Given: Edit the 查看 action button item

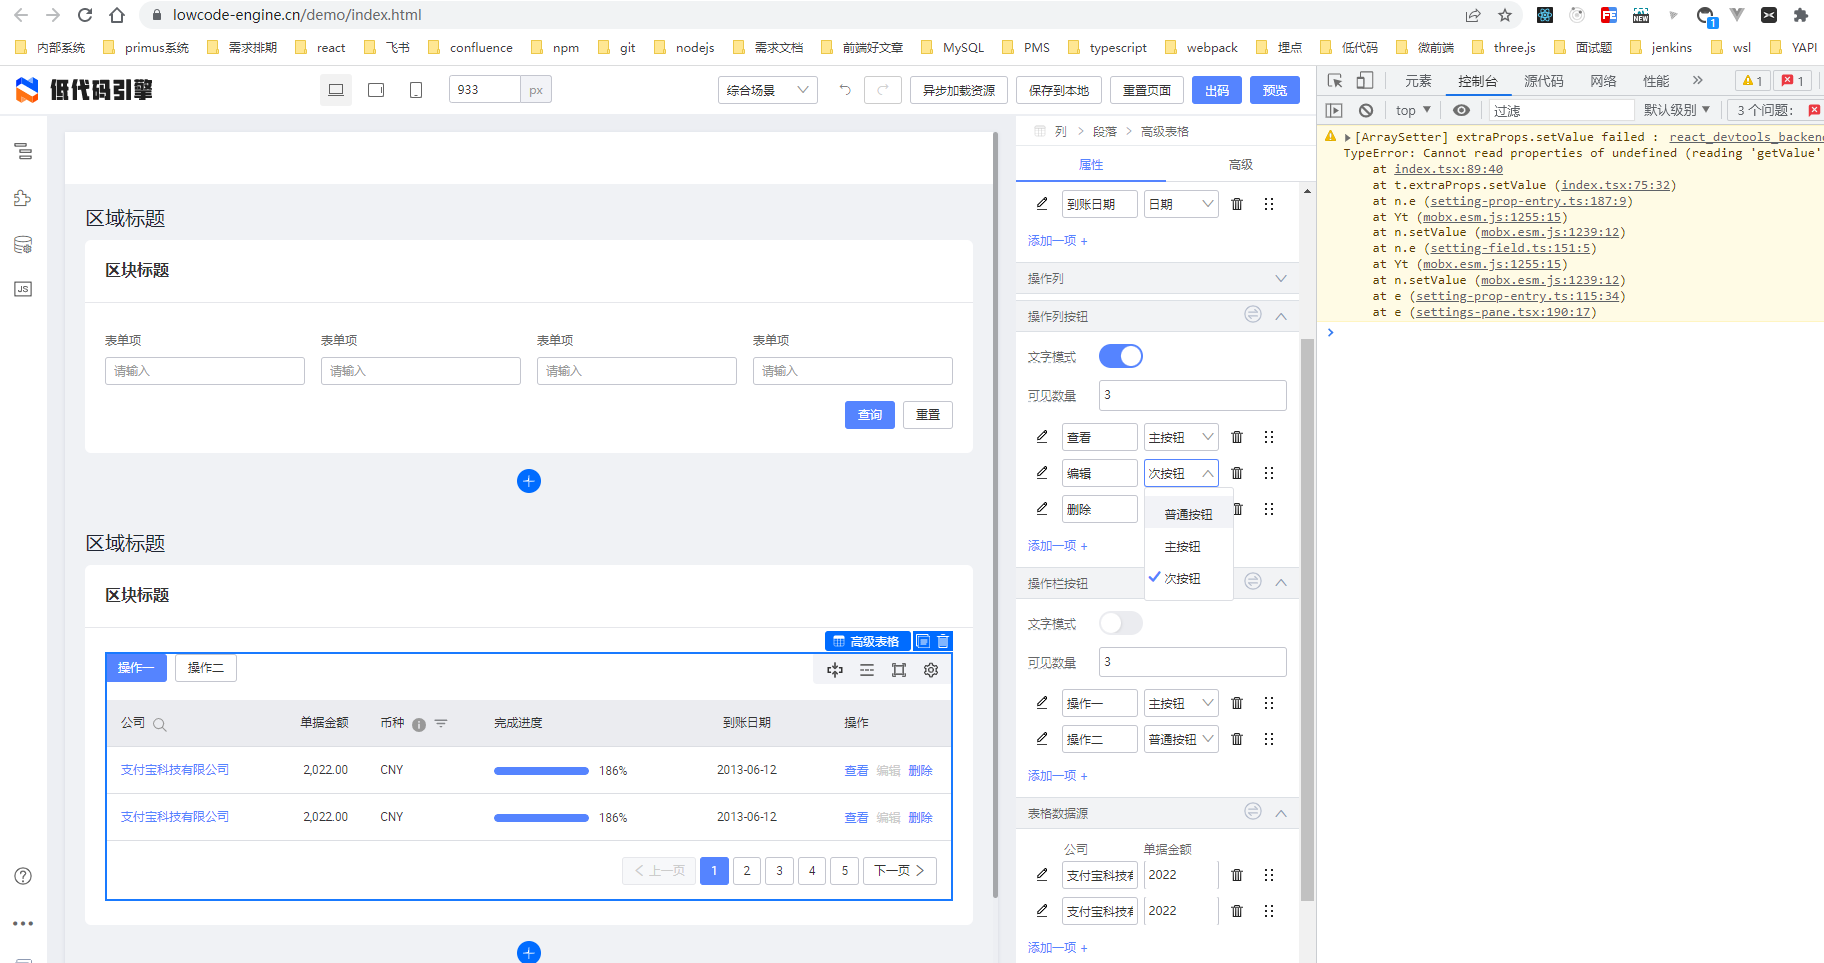Looking at the screenshot, I should point(1042,437).
